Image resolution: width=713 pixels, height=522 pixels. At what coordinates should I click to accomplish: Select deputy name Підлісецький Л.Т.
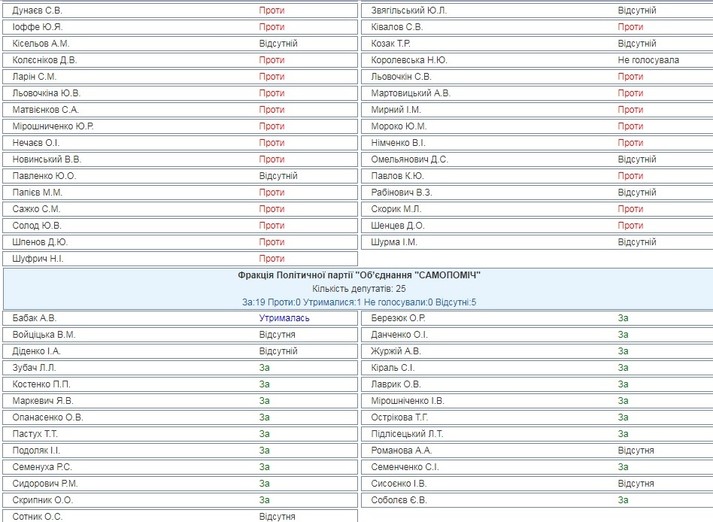[x=407, y=433]
